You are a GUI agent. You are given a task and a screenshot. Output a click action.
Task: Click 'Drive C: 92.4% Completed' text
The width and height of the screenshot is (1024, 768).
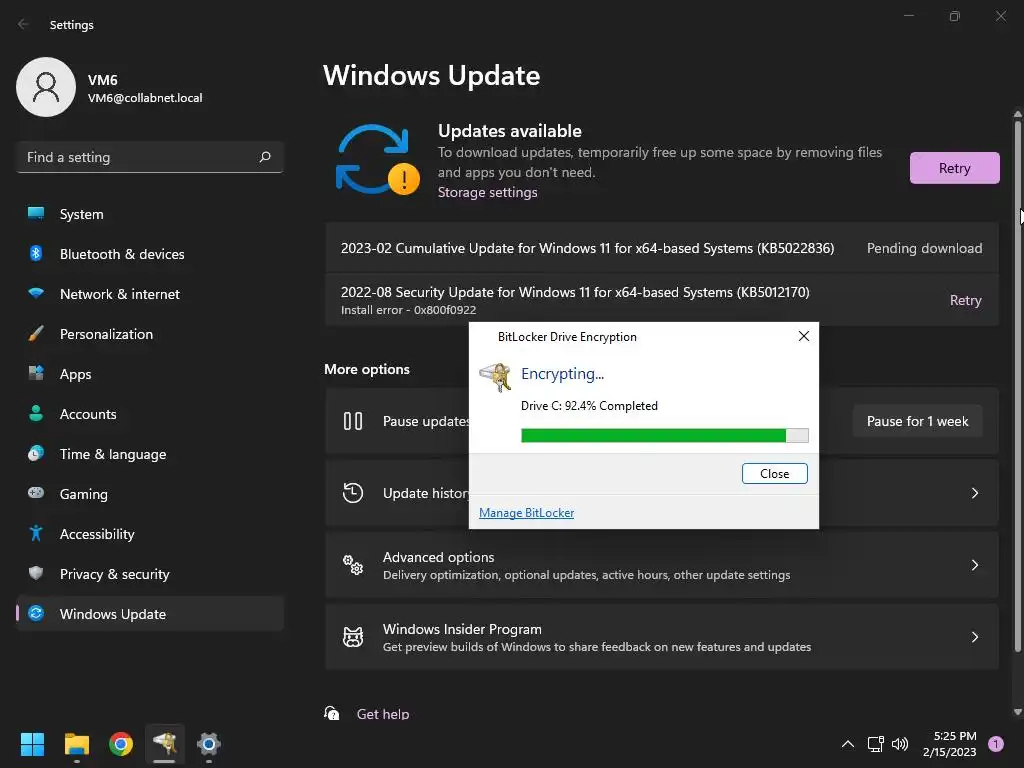pyautogui.click(x=589, y=406)
